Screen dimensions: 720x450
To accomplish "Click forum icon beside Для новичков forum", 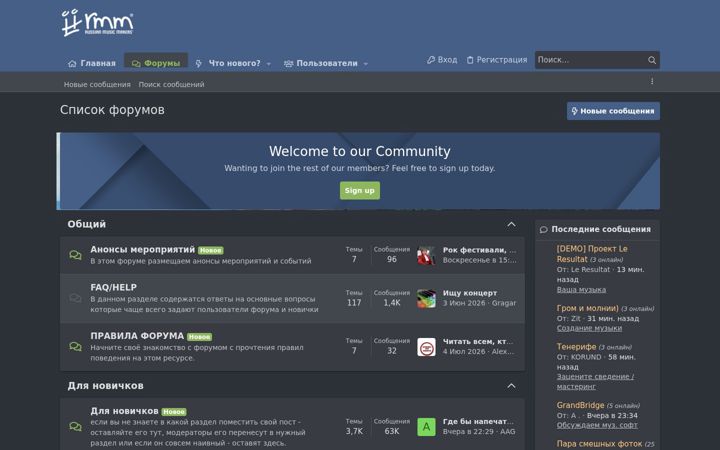I will click(x=75, y=427).
